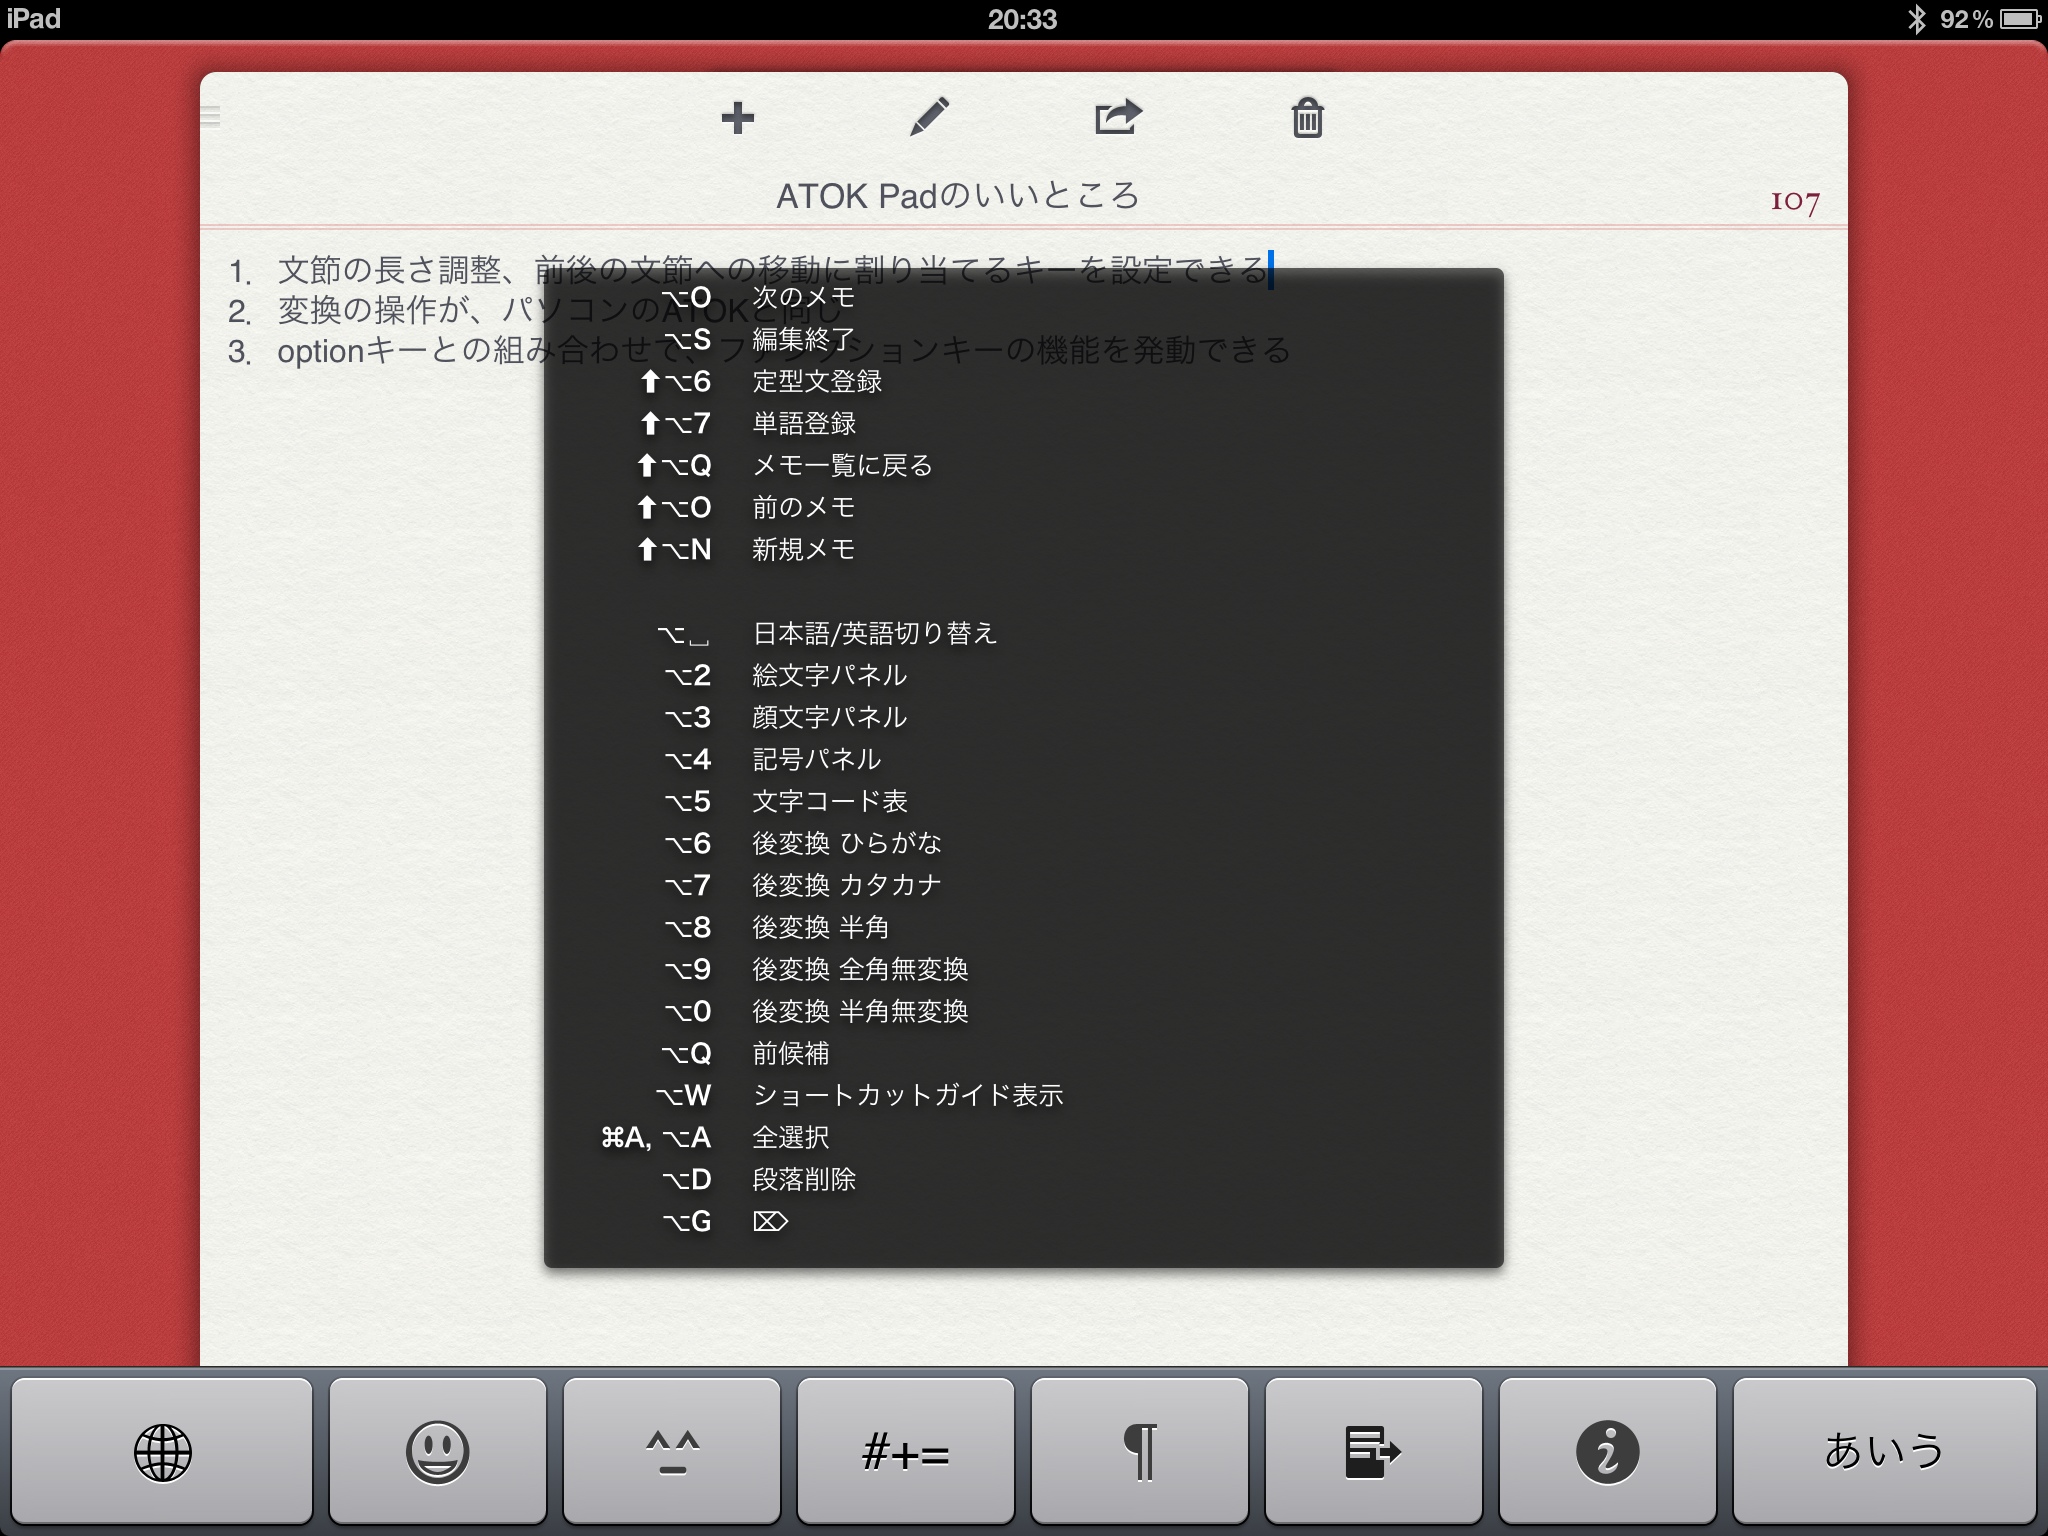Select the shortcut row 後変換 半角無変換
The image size is (2048, 1536).
1024,1011
